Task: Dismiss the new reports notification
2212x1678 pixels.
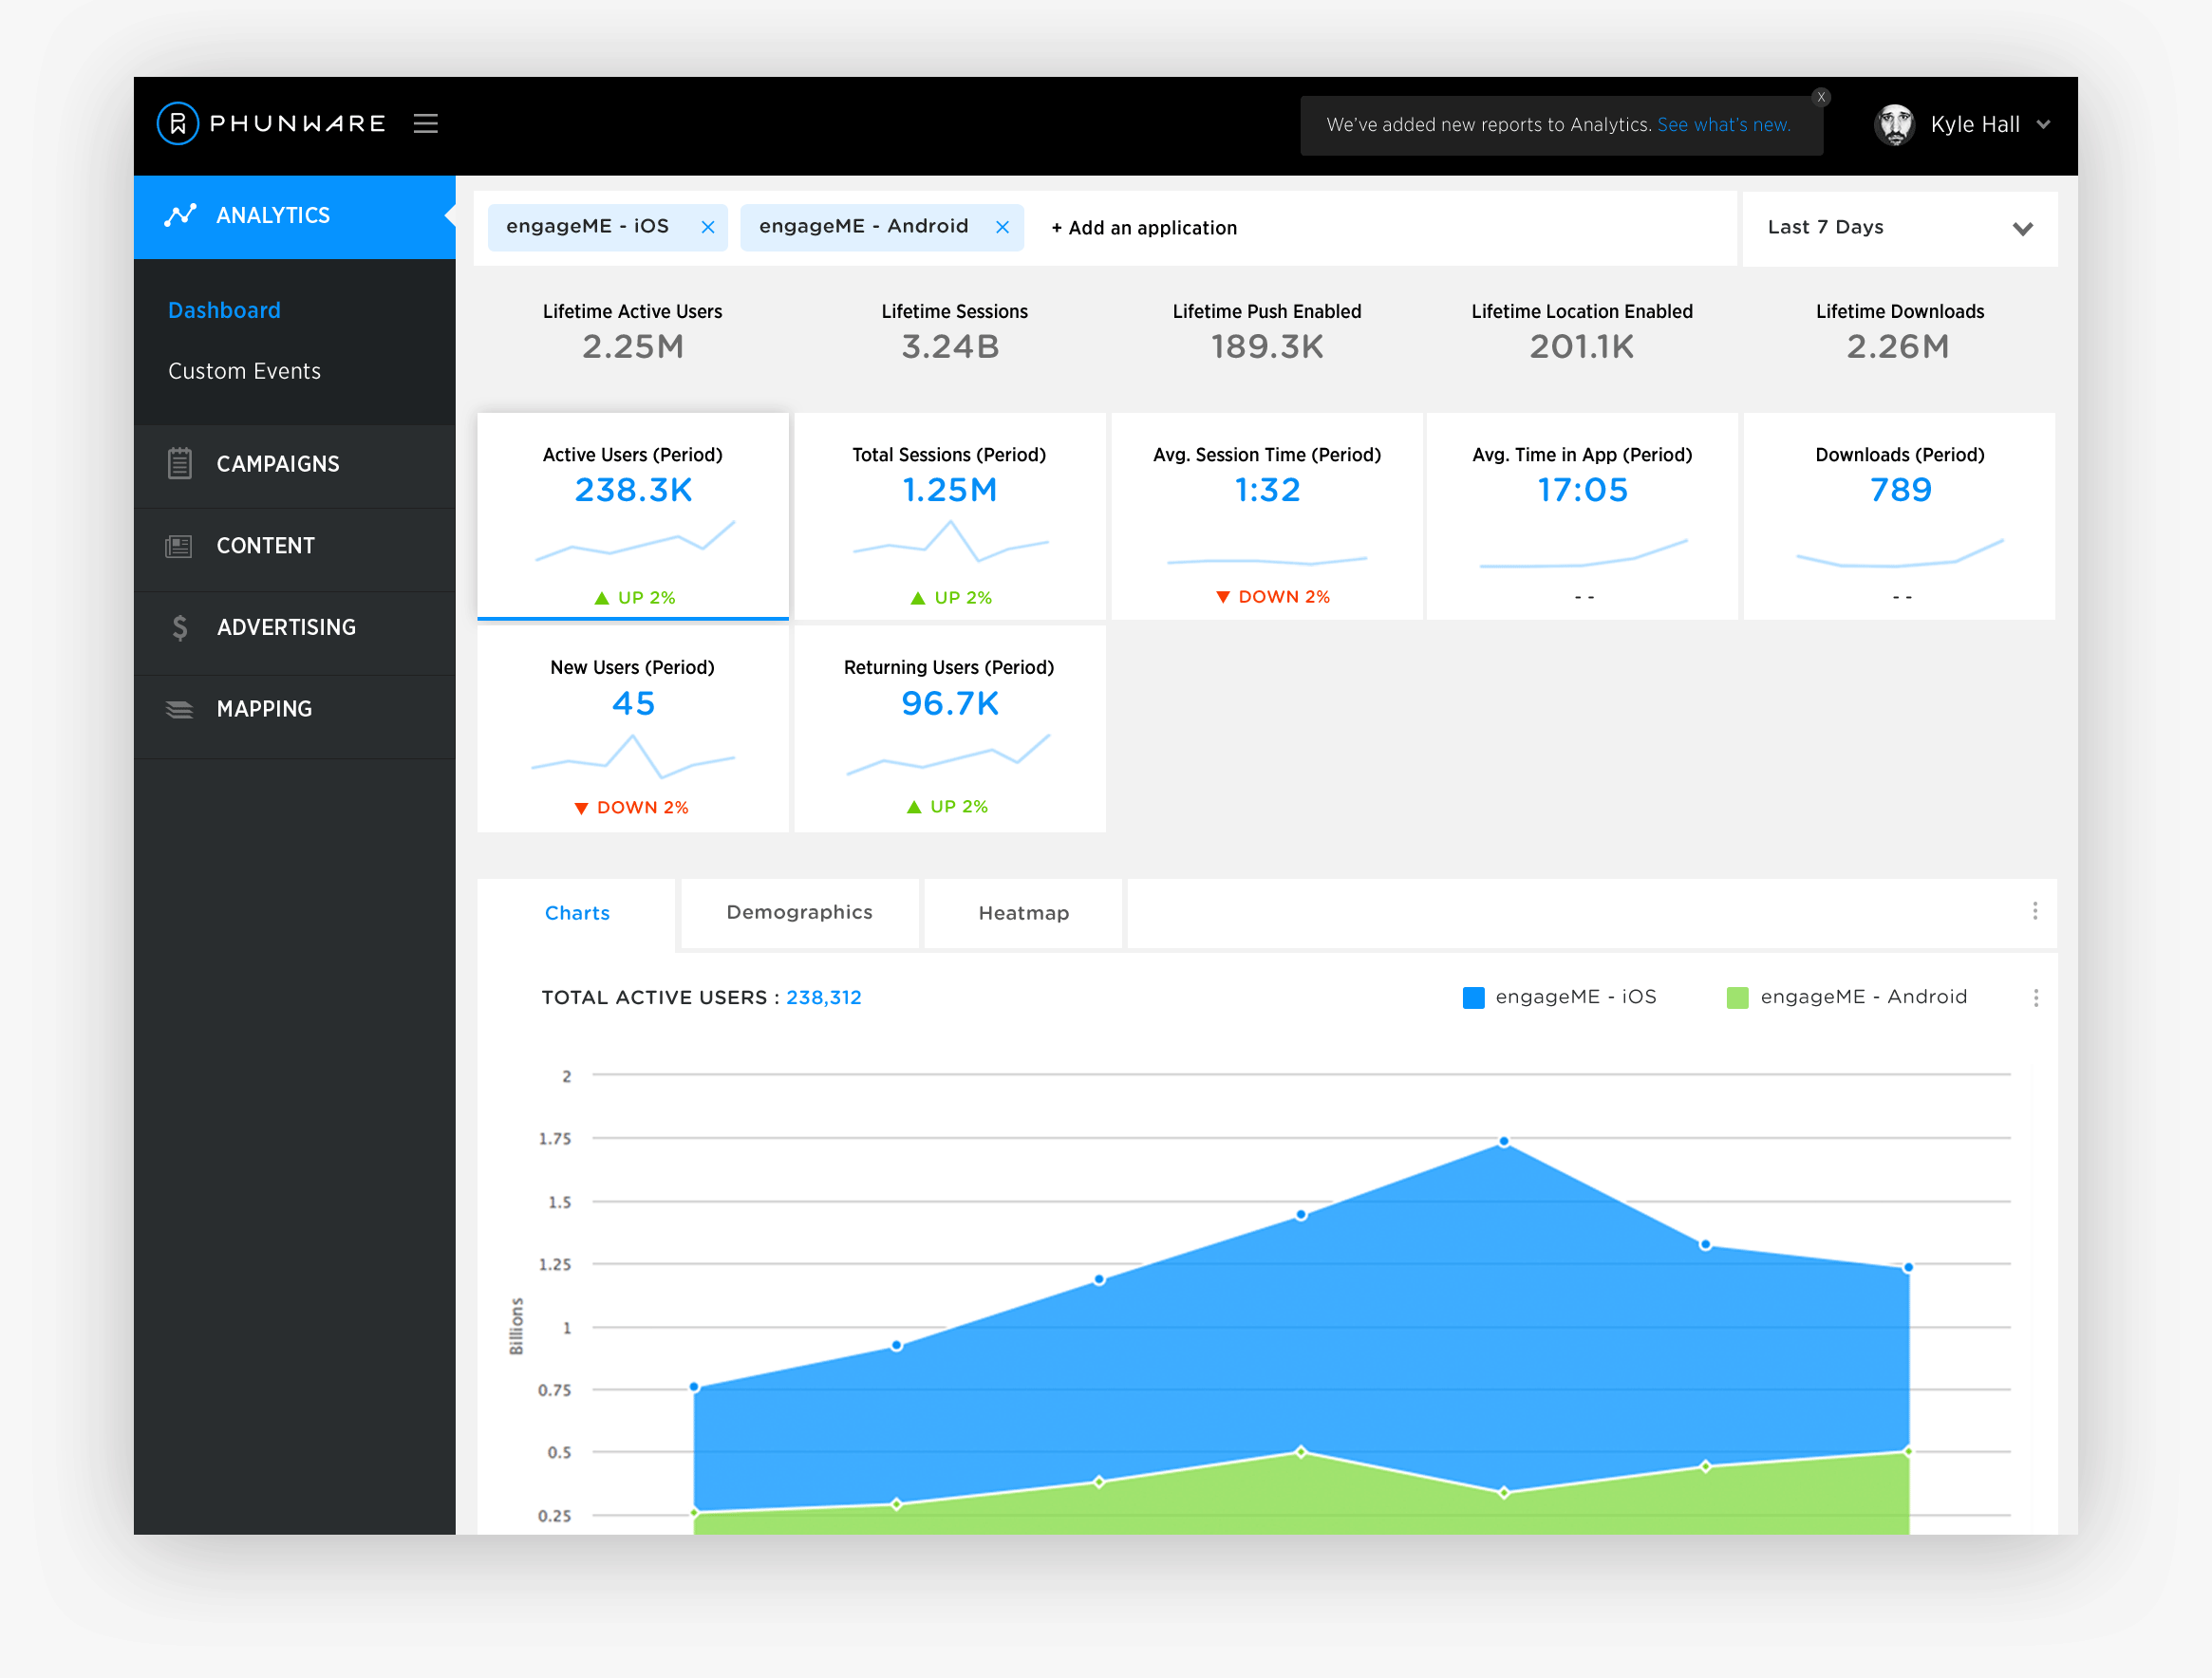Action: 1821,97
